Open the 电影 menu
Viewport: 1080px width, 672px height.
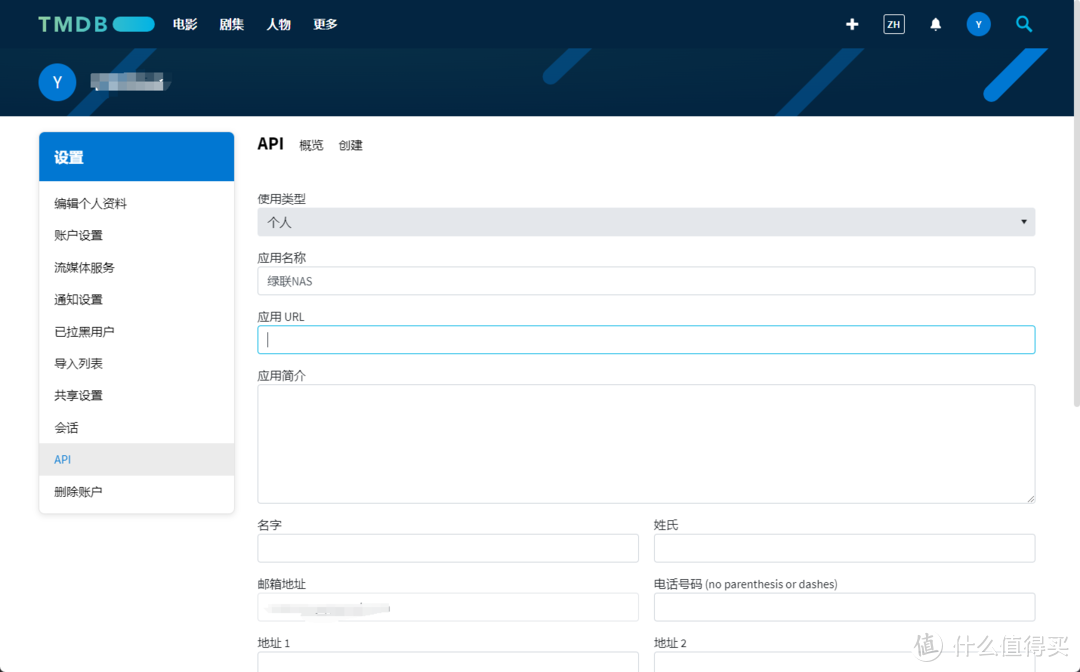coord(184,24)
